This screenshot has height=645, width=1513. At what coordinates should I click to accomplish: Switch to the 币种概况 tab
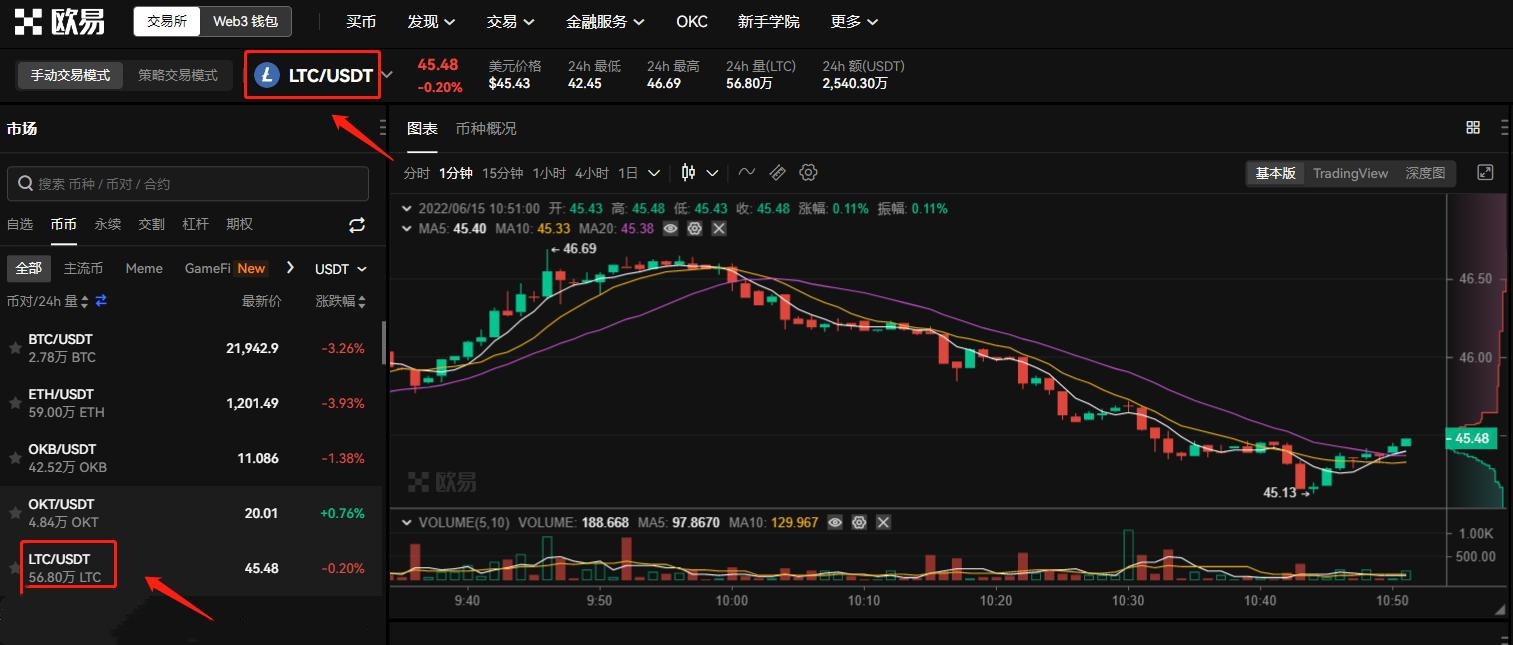[486, 128]
